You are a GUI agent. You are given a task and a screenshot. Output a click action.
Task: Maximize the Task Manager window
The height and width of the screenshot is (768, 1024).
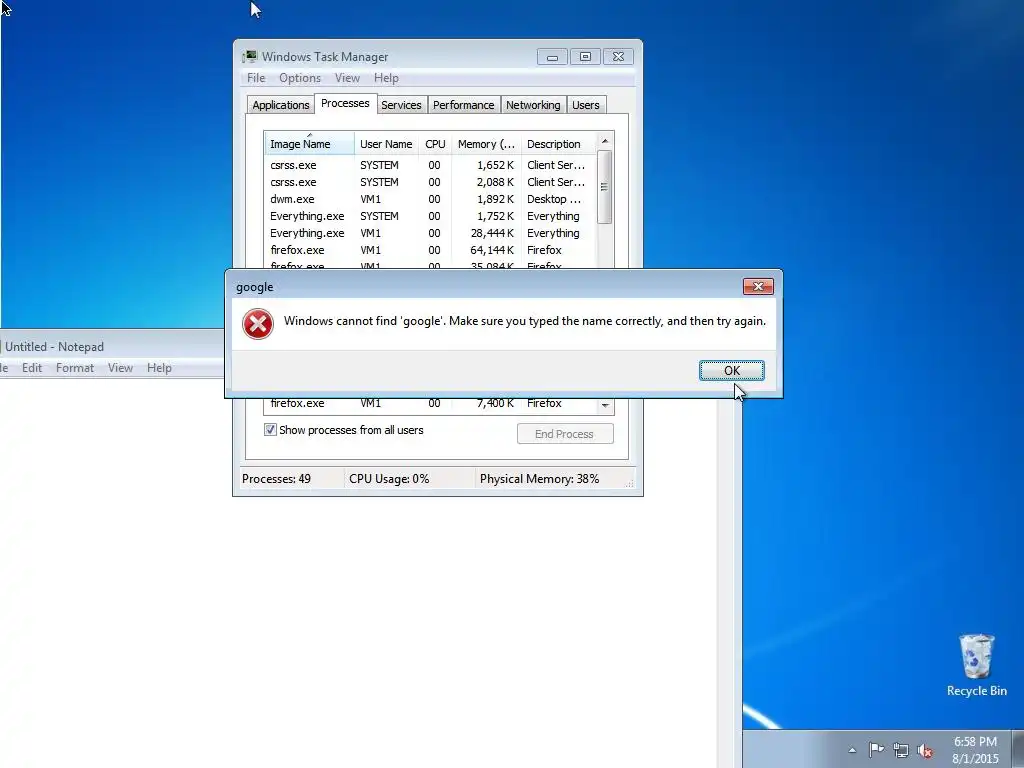pyautogui.click(x=585, y=57)
